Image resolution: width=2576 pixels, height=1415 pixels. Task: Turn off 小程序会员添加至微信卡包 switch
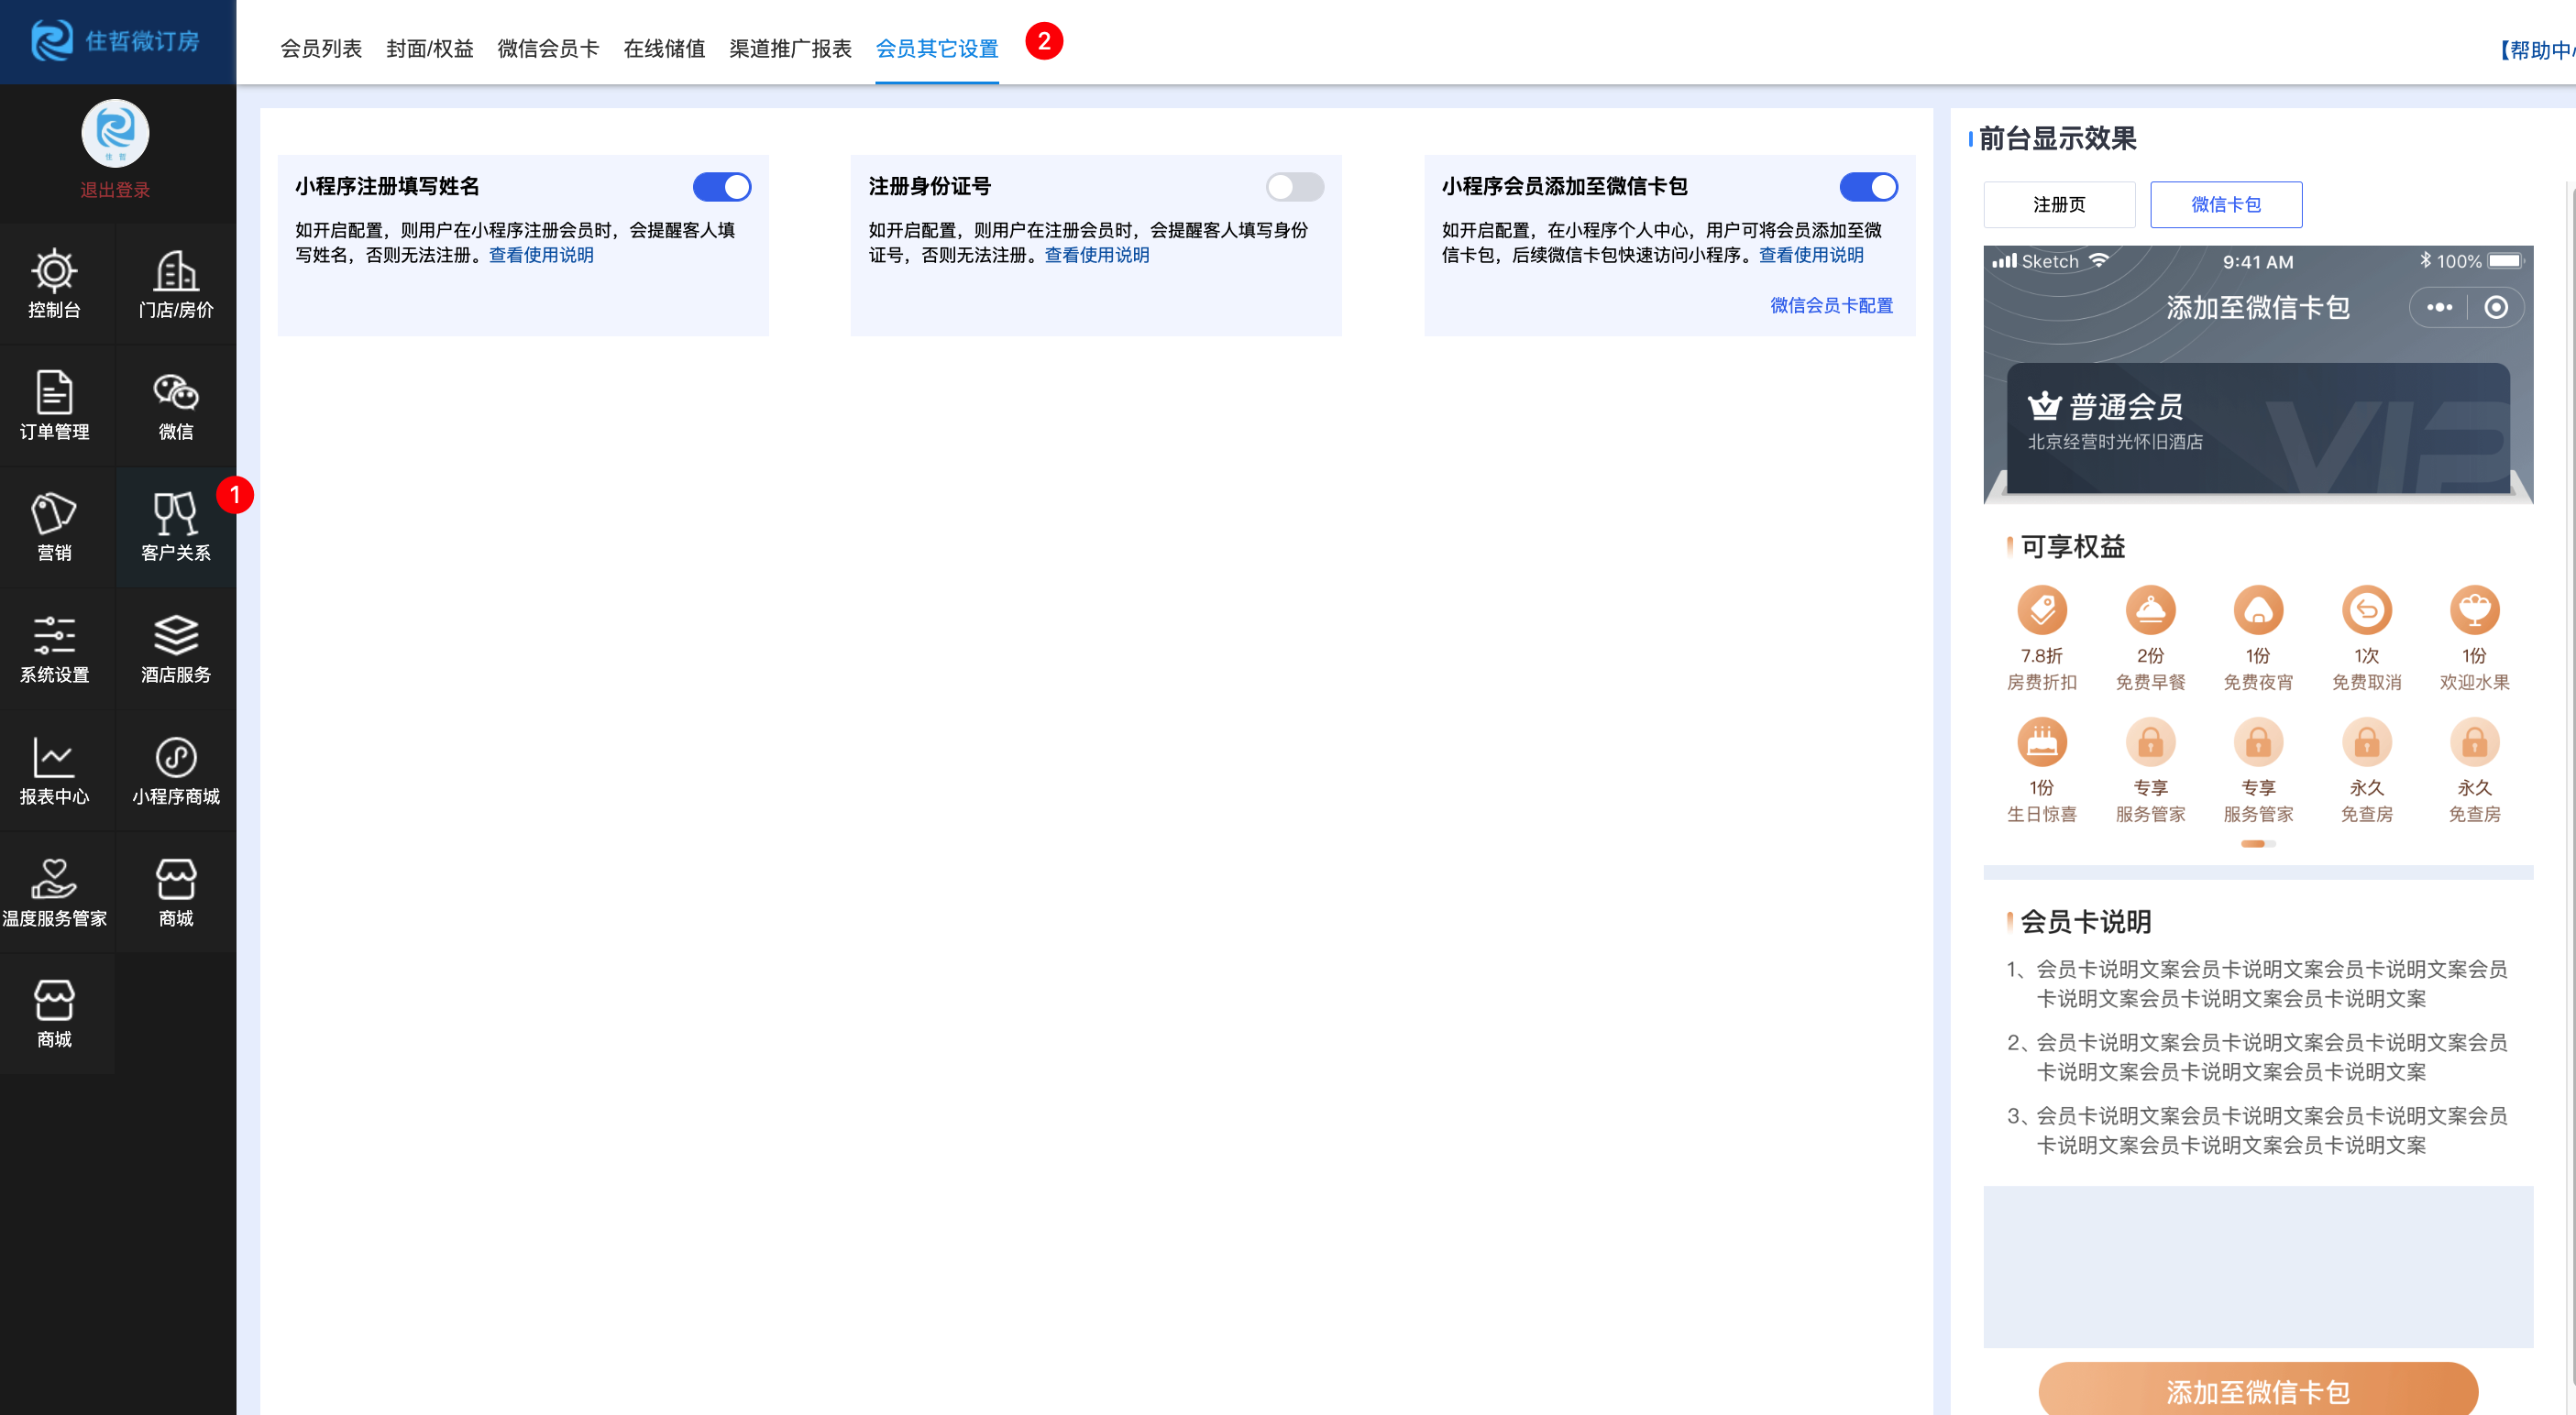pyautogui.click(x=1868, y=187)
